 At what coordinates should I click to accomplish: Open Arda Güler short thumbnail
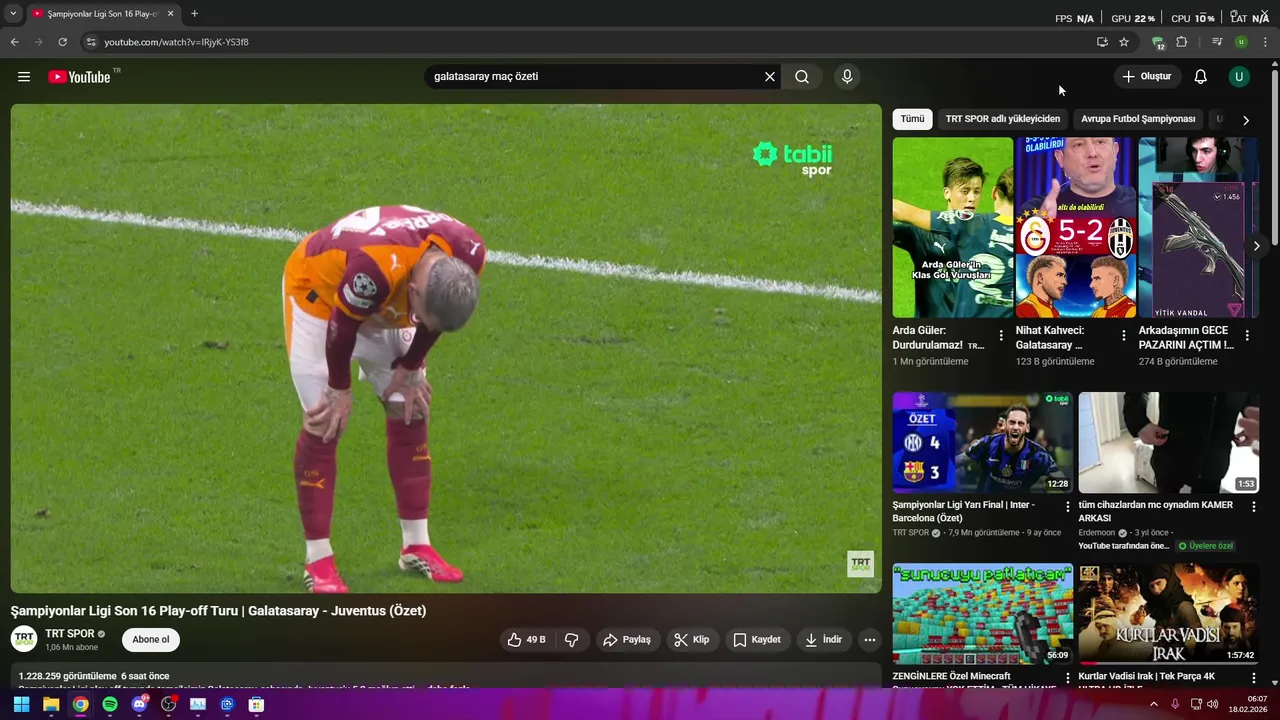pyautogui.click(x=953, y=228)
